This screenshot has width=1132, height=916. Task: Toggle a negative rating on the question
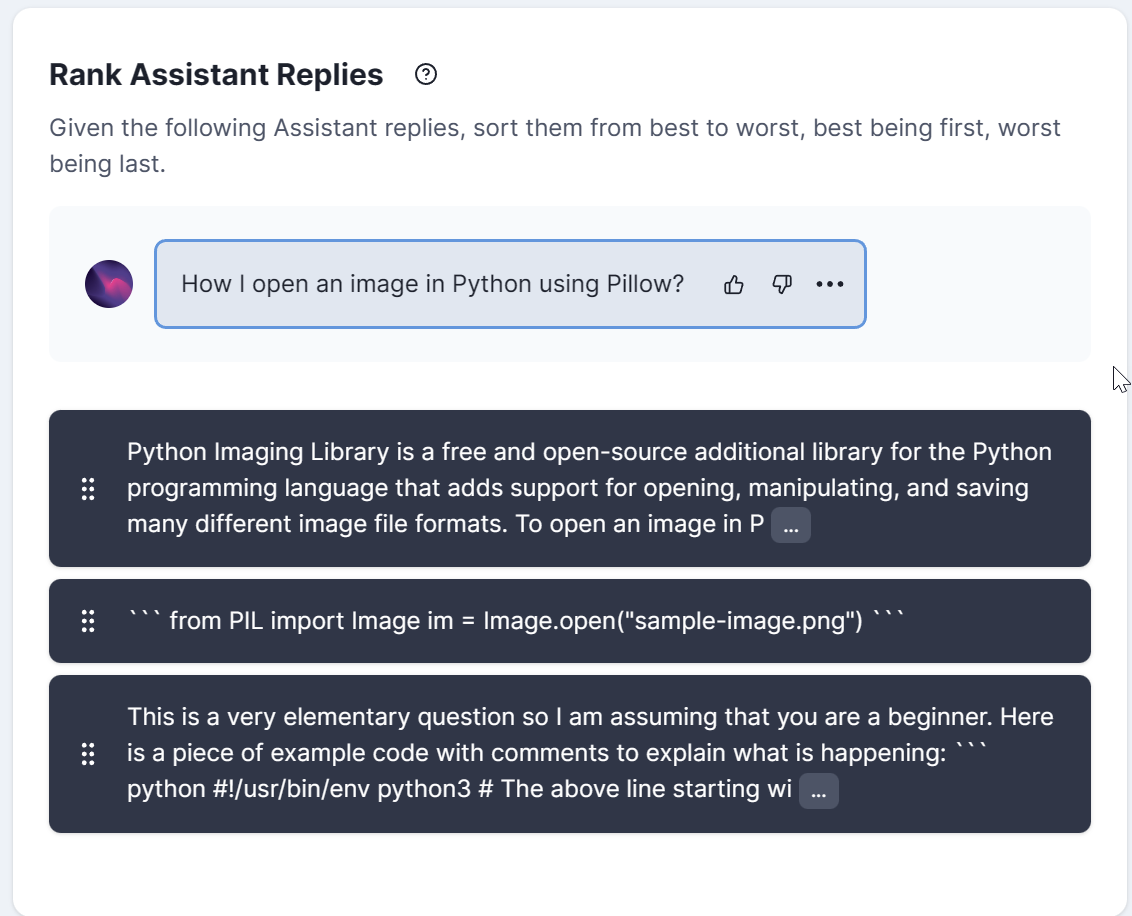click(x=781, y=284)
